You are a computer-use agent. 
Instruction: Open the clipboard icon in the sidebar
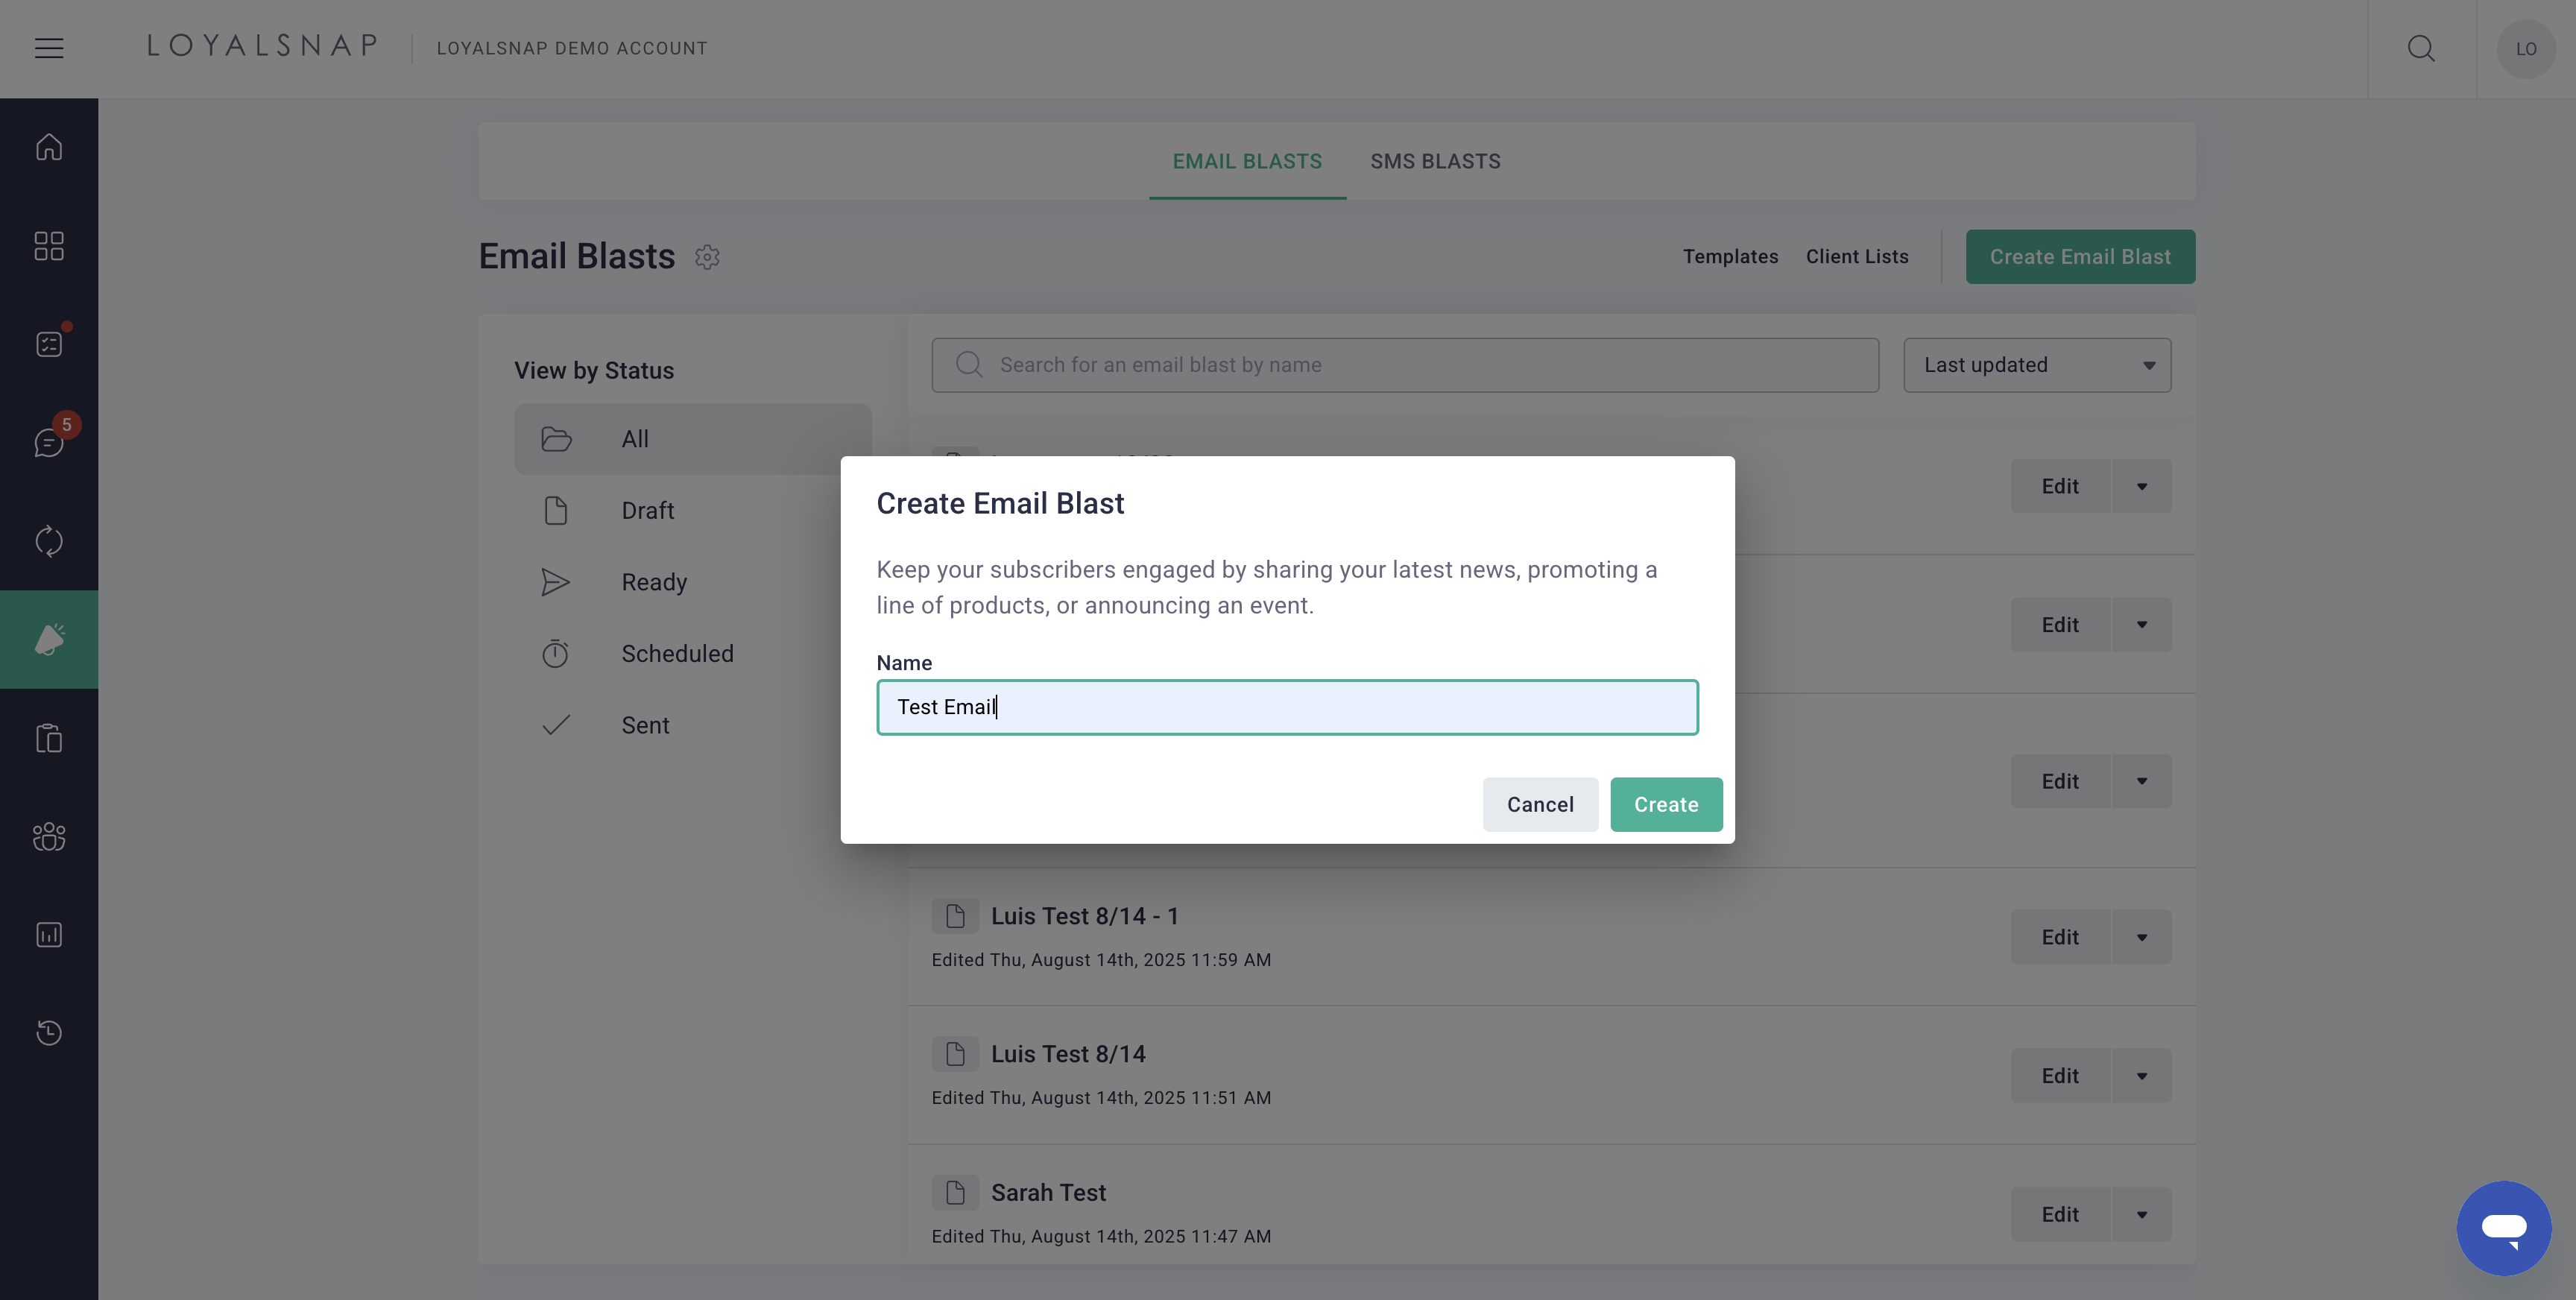pos(49,738)
